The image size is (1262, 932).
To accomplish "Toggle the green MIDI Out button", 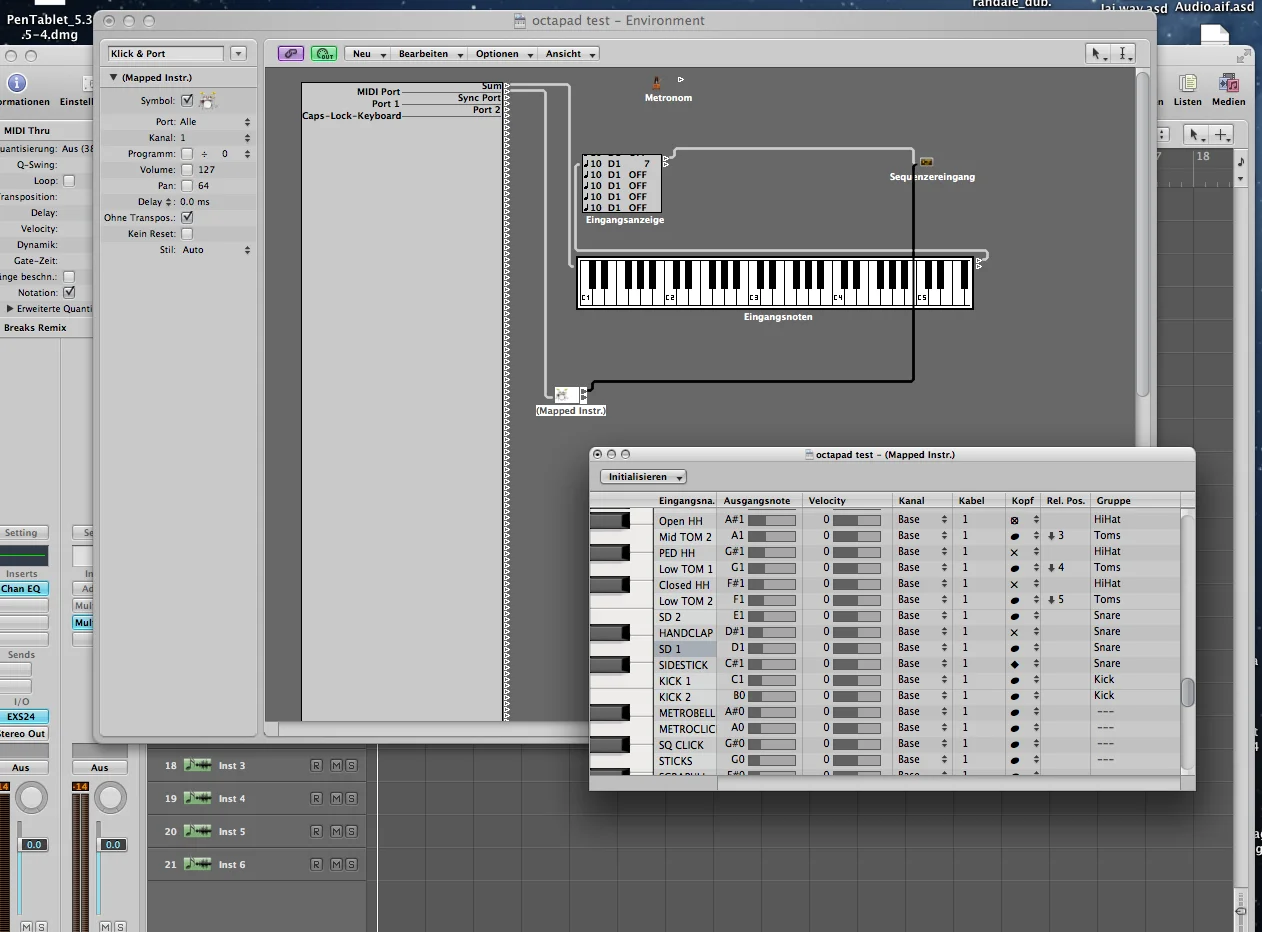I will click(x=323, y=54).
